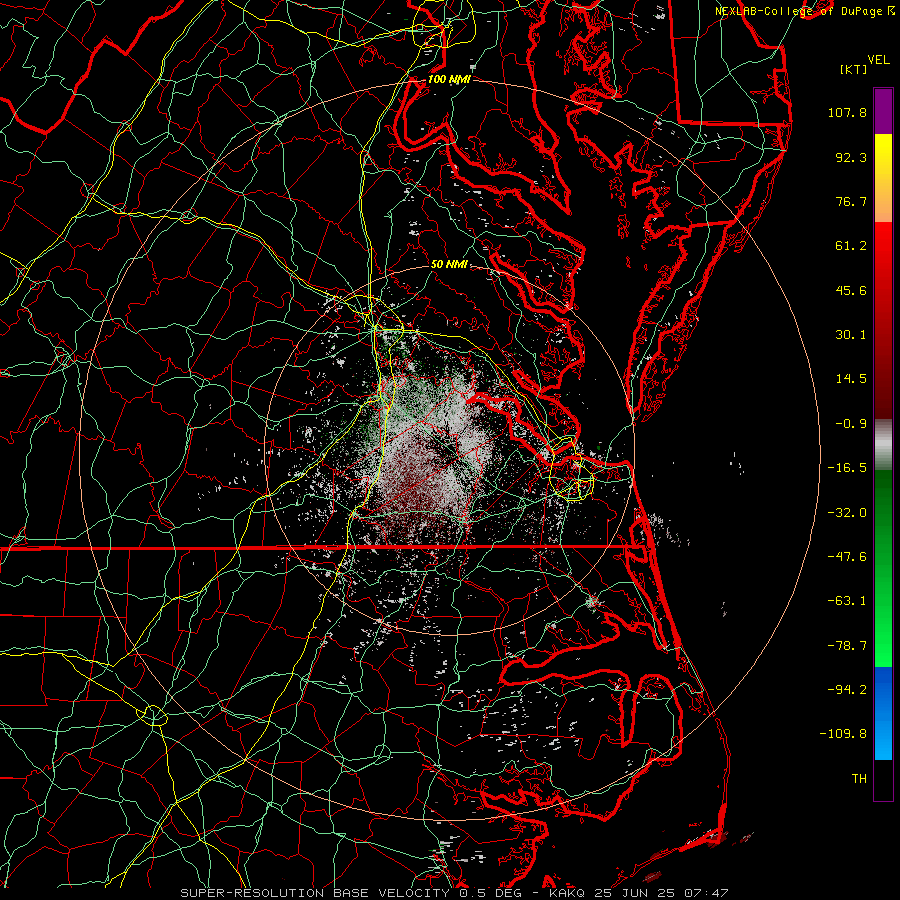Image resolution: width=900 pixels, height=900 pixels.
Task: Select the -0.9 legend value
Action: tap(850, 424)
